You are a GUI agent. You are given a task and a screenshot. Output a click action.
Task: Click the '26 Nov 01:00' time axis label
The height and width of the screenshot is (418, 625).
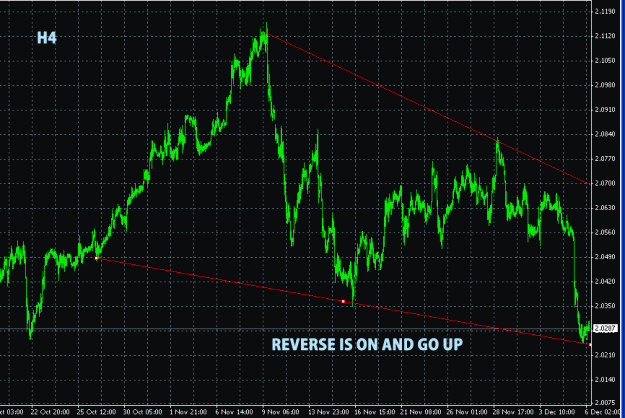467,412
